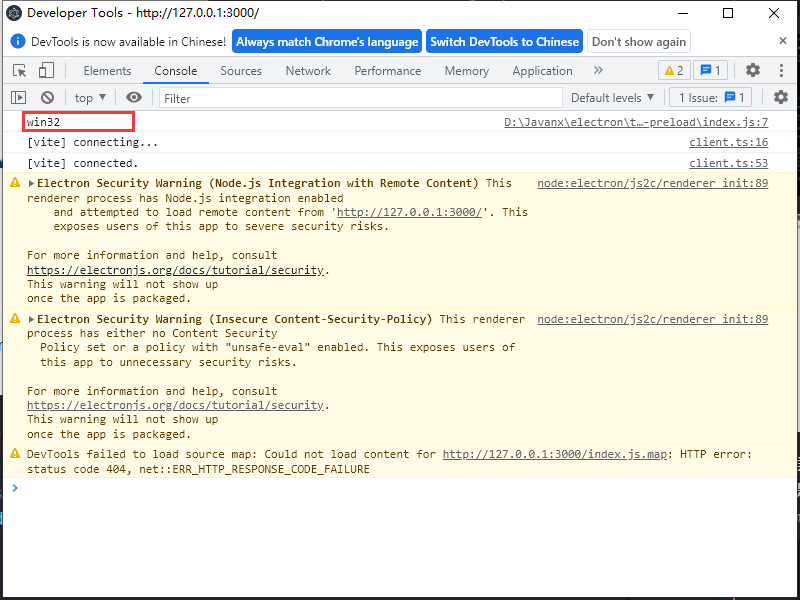Open the index.js.map URL link
The image size is (800, 600).
[x=555, y=454]
